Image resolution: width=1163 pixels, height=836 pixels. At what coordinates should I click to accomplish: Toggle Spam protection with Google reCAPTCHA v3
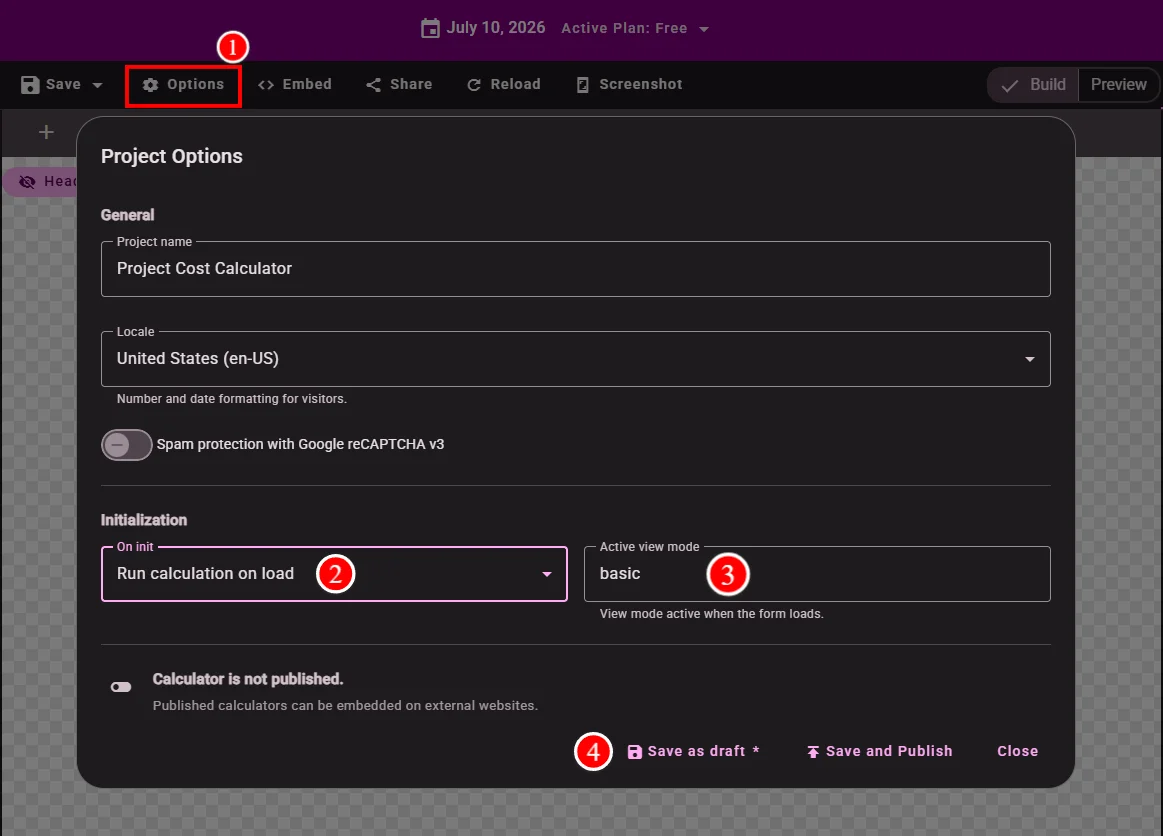click(x=126, y=445)
